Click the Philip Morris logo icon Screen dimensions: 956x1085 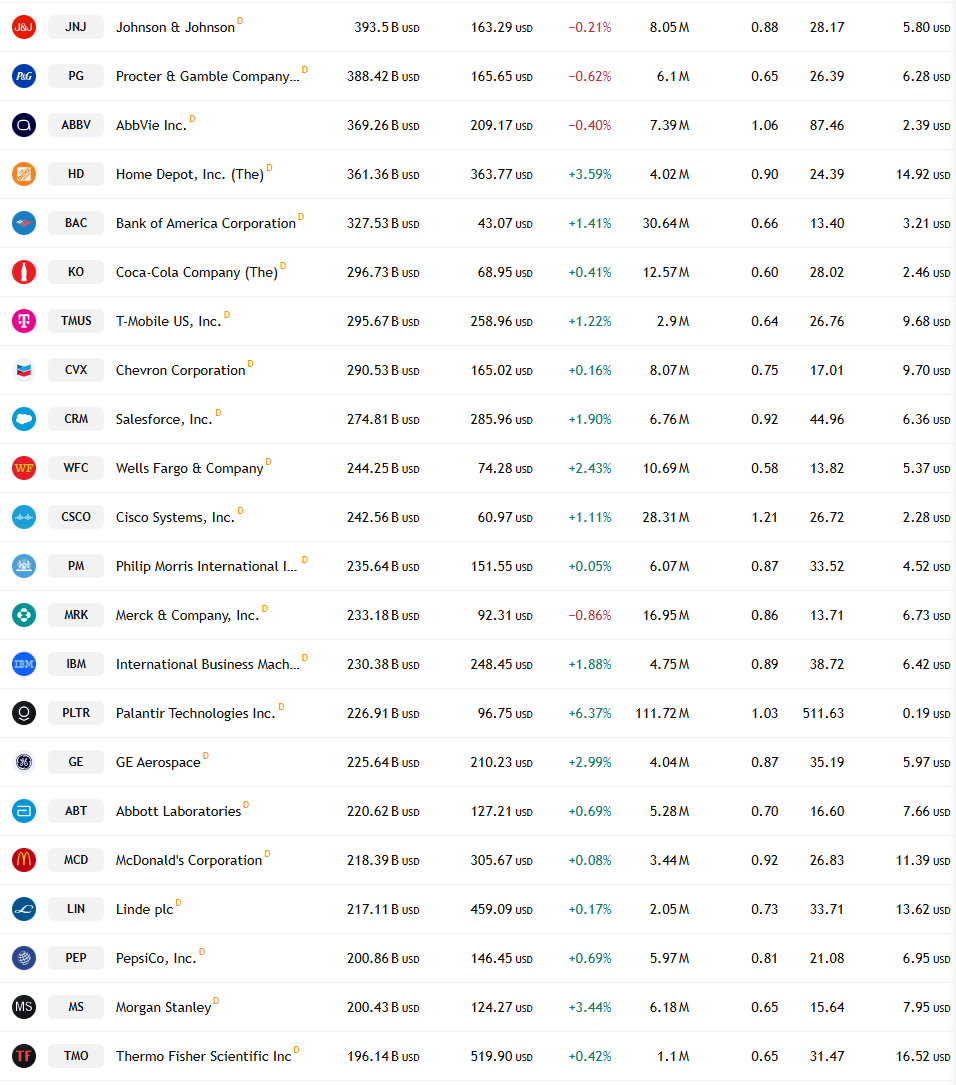(x=24, y=566)
